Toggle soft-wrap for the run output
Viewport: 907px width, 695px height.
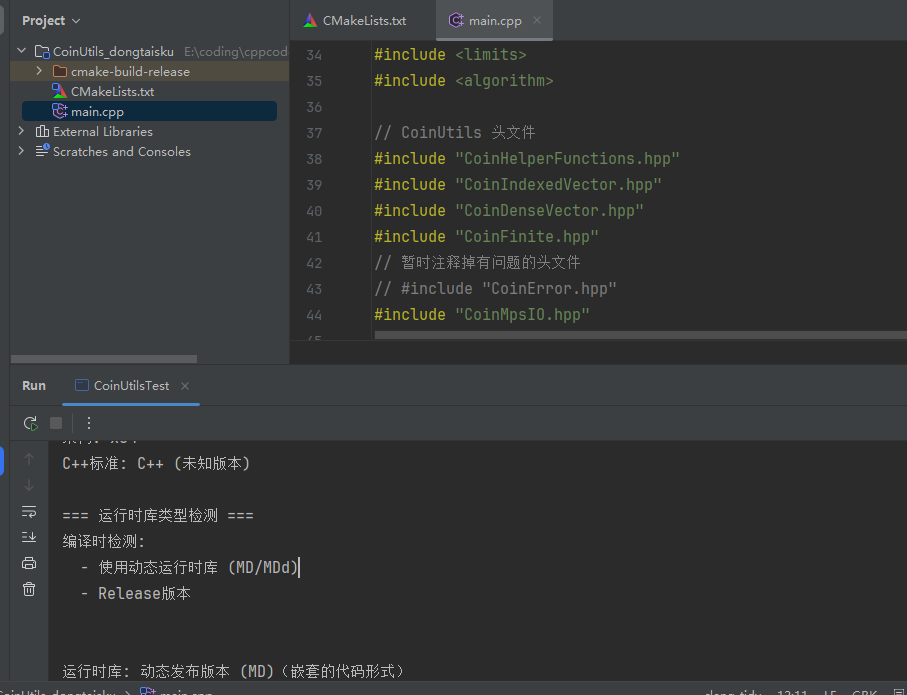coord(29,512)
